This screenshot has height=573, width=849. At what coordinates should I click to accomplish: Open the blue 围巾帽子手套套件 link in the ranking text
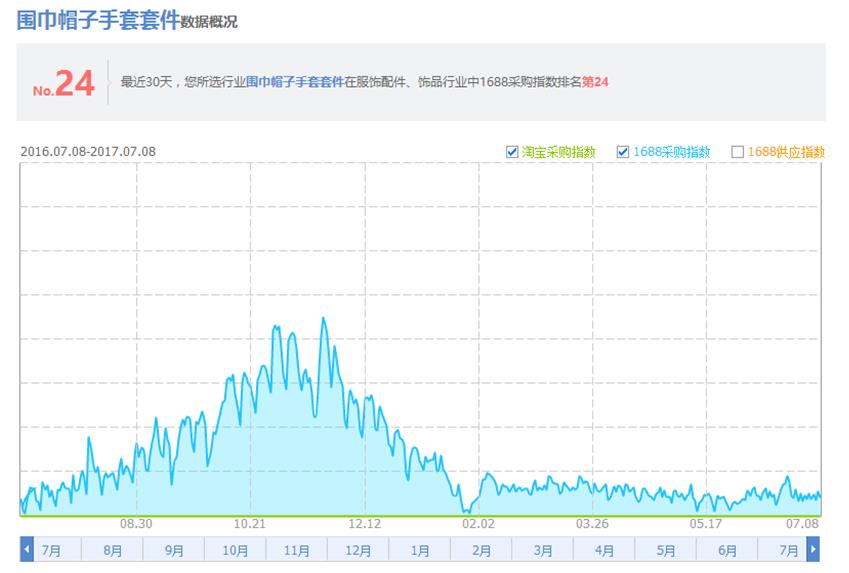coord(295,82)
